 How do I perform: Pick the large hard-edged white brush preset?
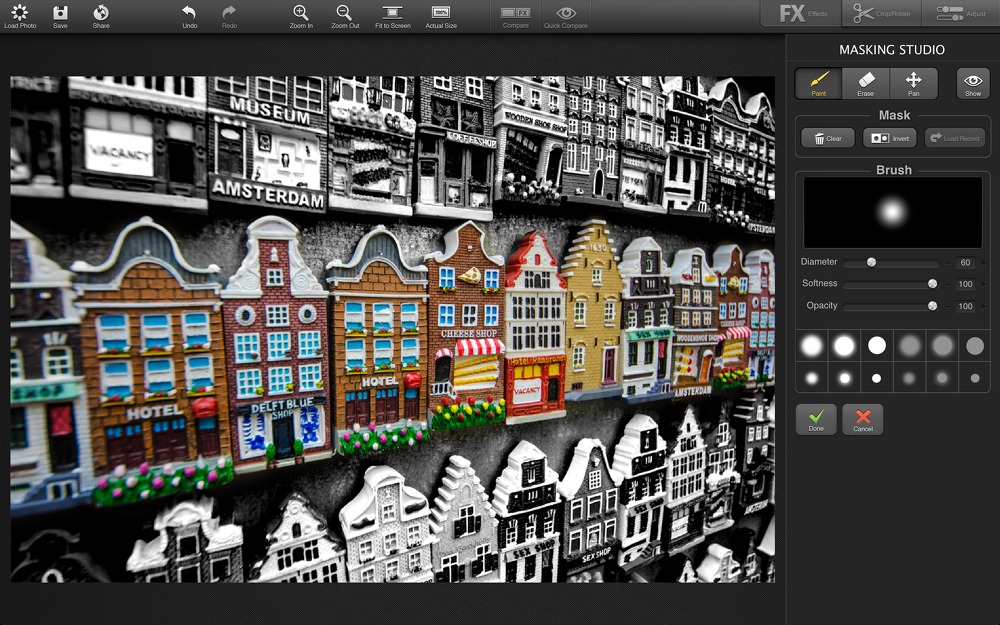pyautogui.click(x=877, y=346)
